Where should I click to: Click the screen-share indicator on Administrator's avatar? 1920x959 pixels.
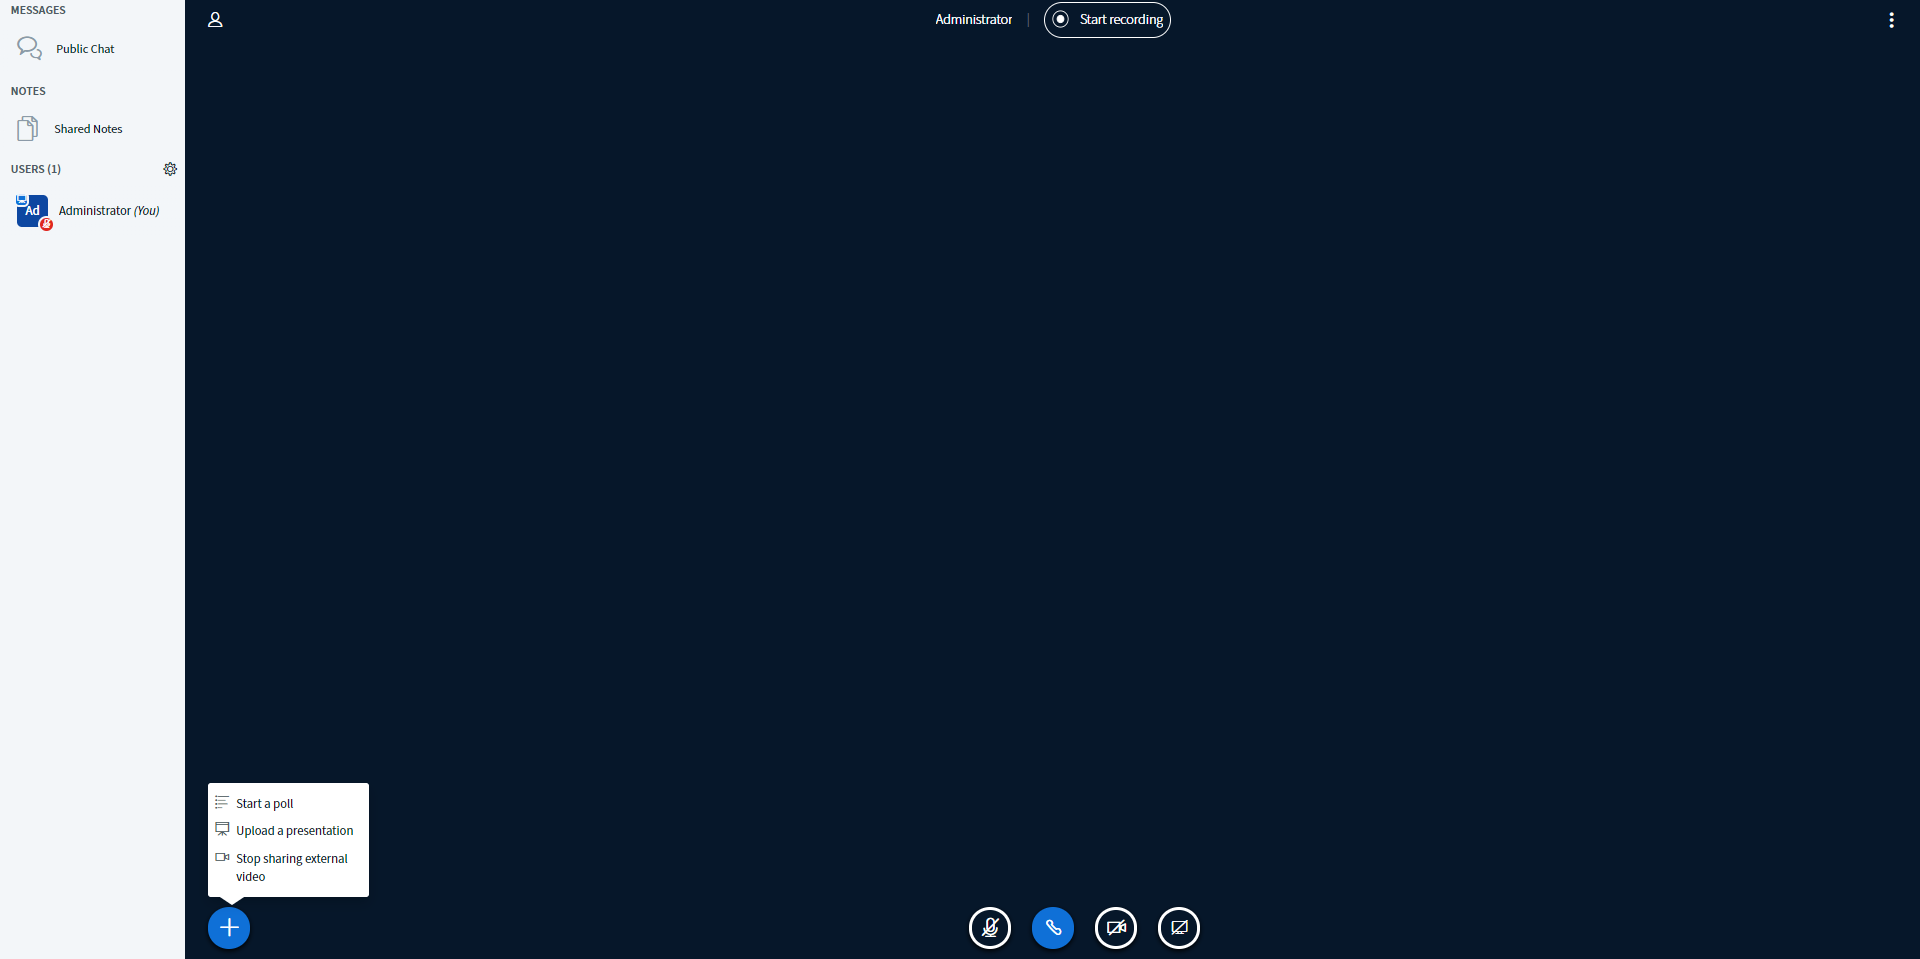pyautogui.click(x=21, y=197)
